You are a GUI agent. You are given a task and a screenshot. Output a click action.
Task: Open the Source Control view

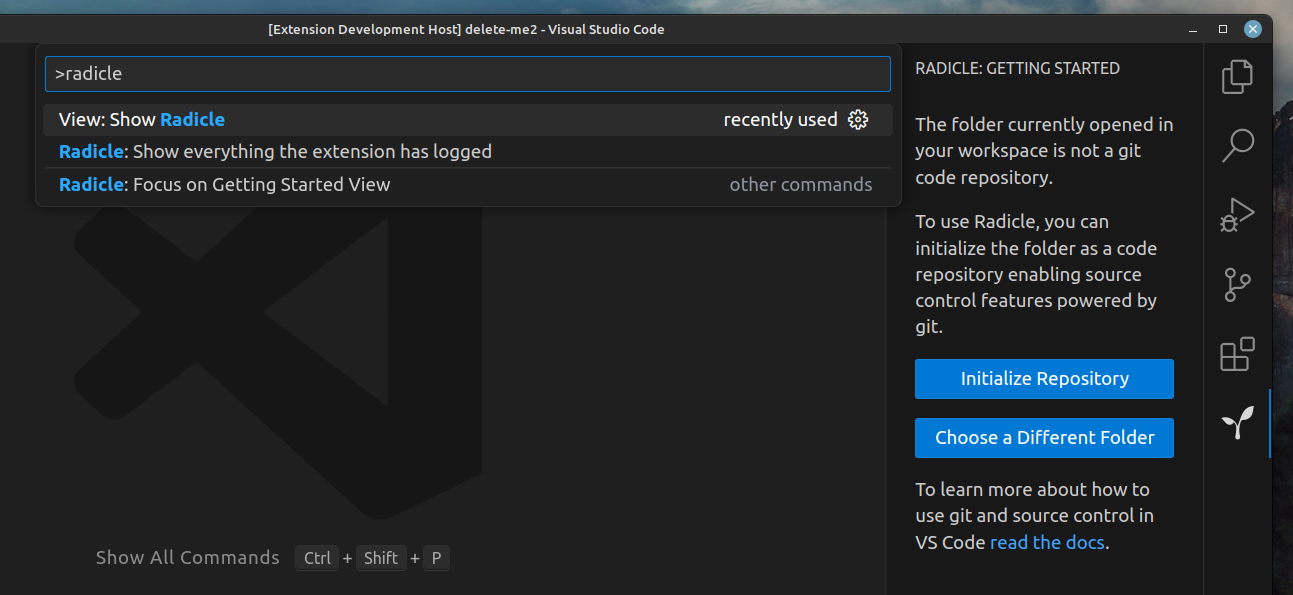point(1237,284)
